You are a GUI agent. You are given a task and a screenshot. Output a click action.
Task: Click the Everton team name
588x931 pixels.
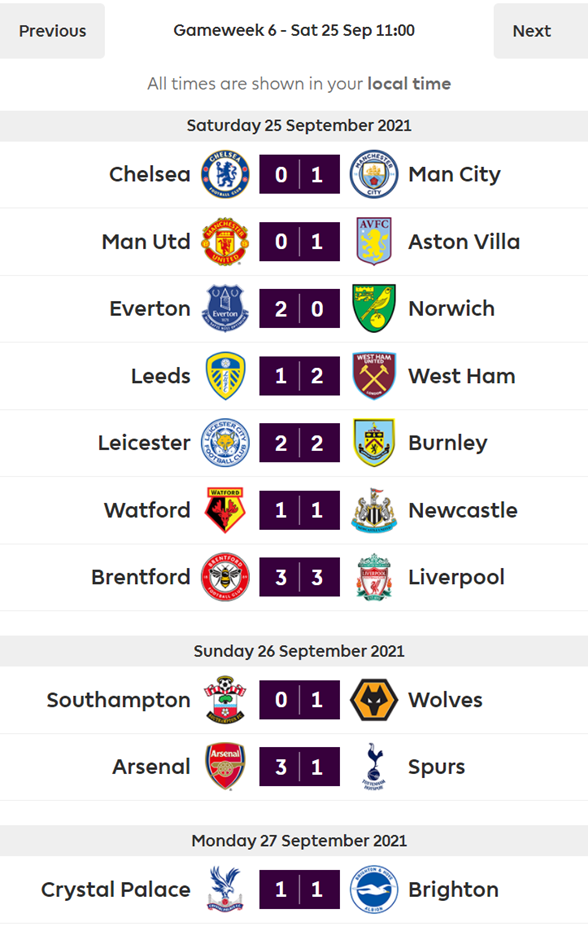coord(150,309)
